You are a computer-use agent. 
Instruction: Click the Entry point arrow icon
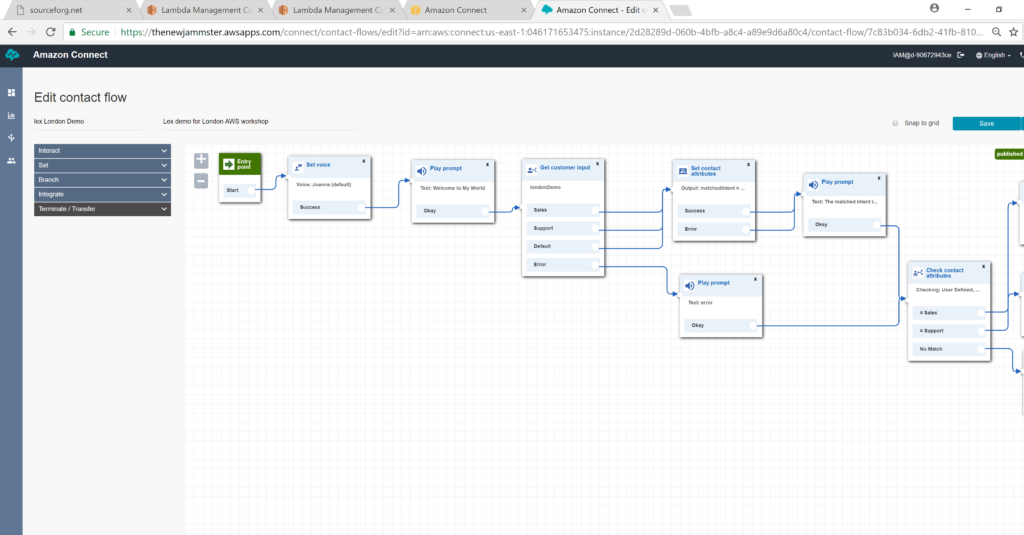tap(229, 165)
